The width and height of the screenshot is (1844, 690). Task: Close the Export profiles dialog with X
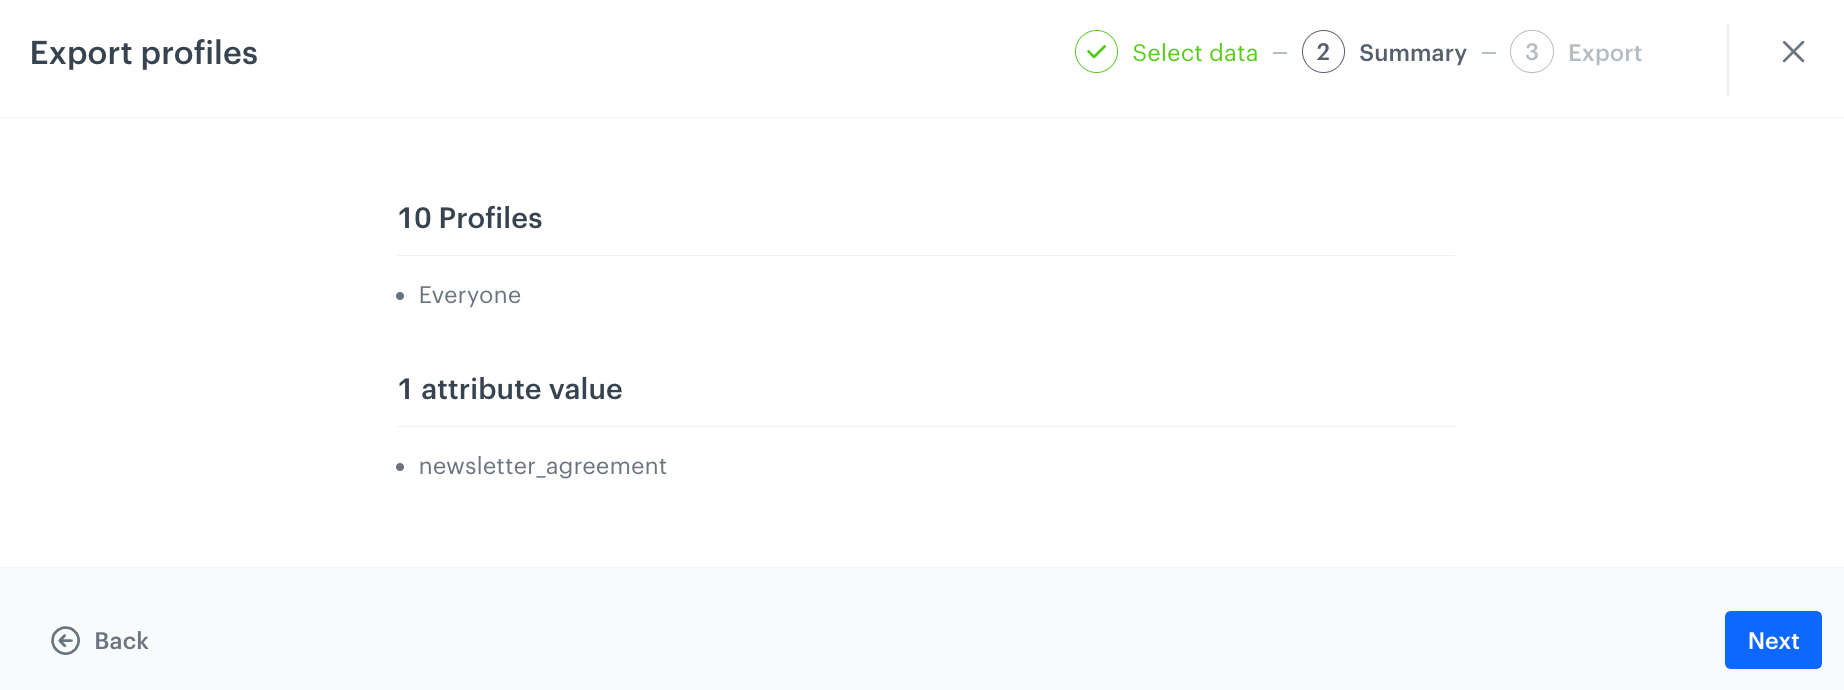[1794, 52]
